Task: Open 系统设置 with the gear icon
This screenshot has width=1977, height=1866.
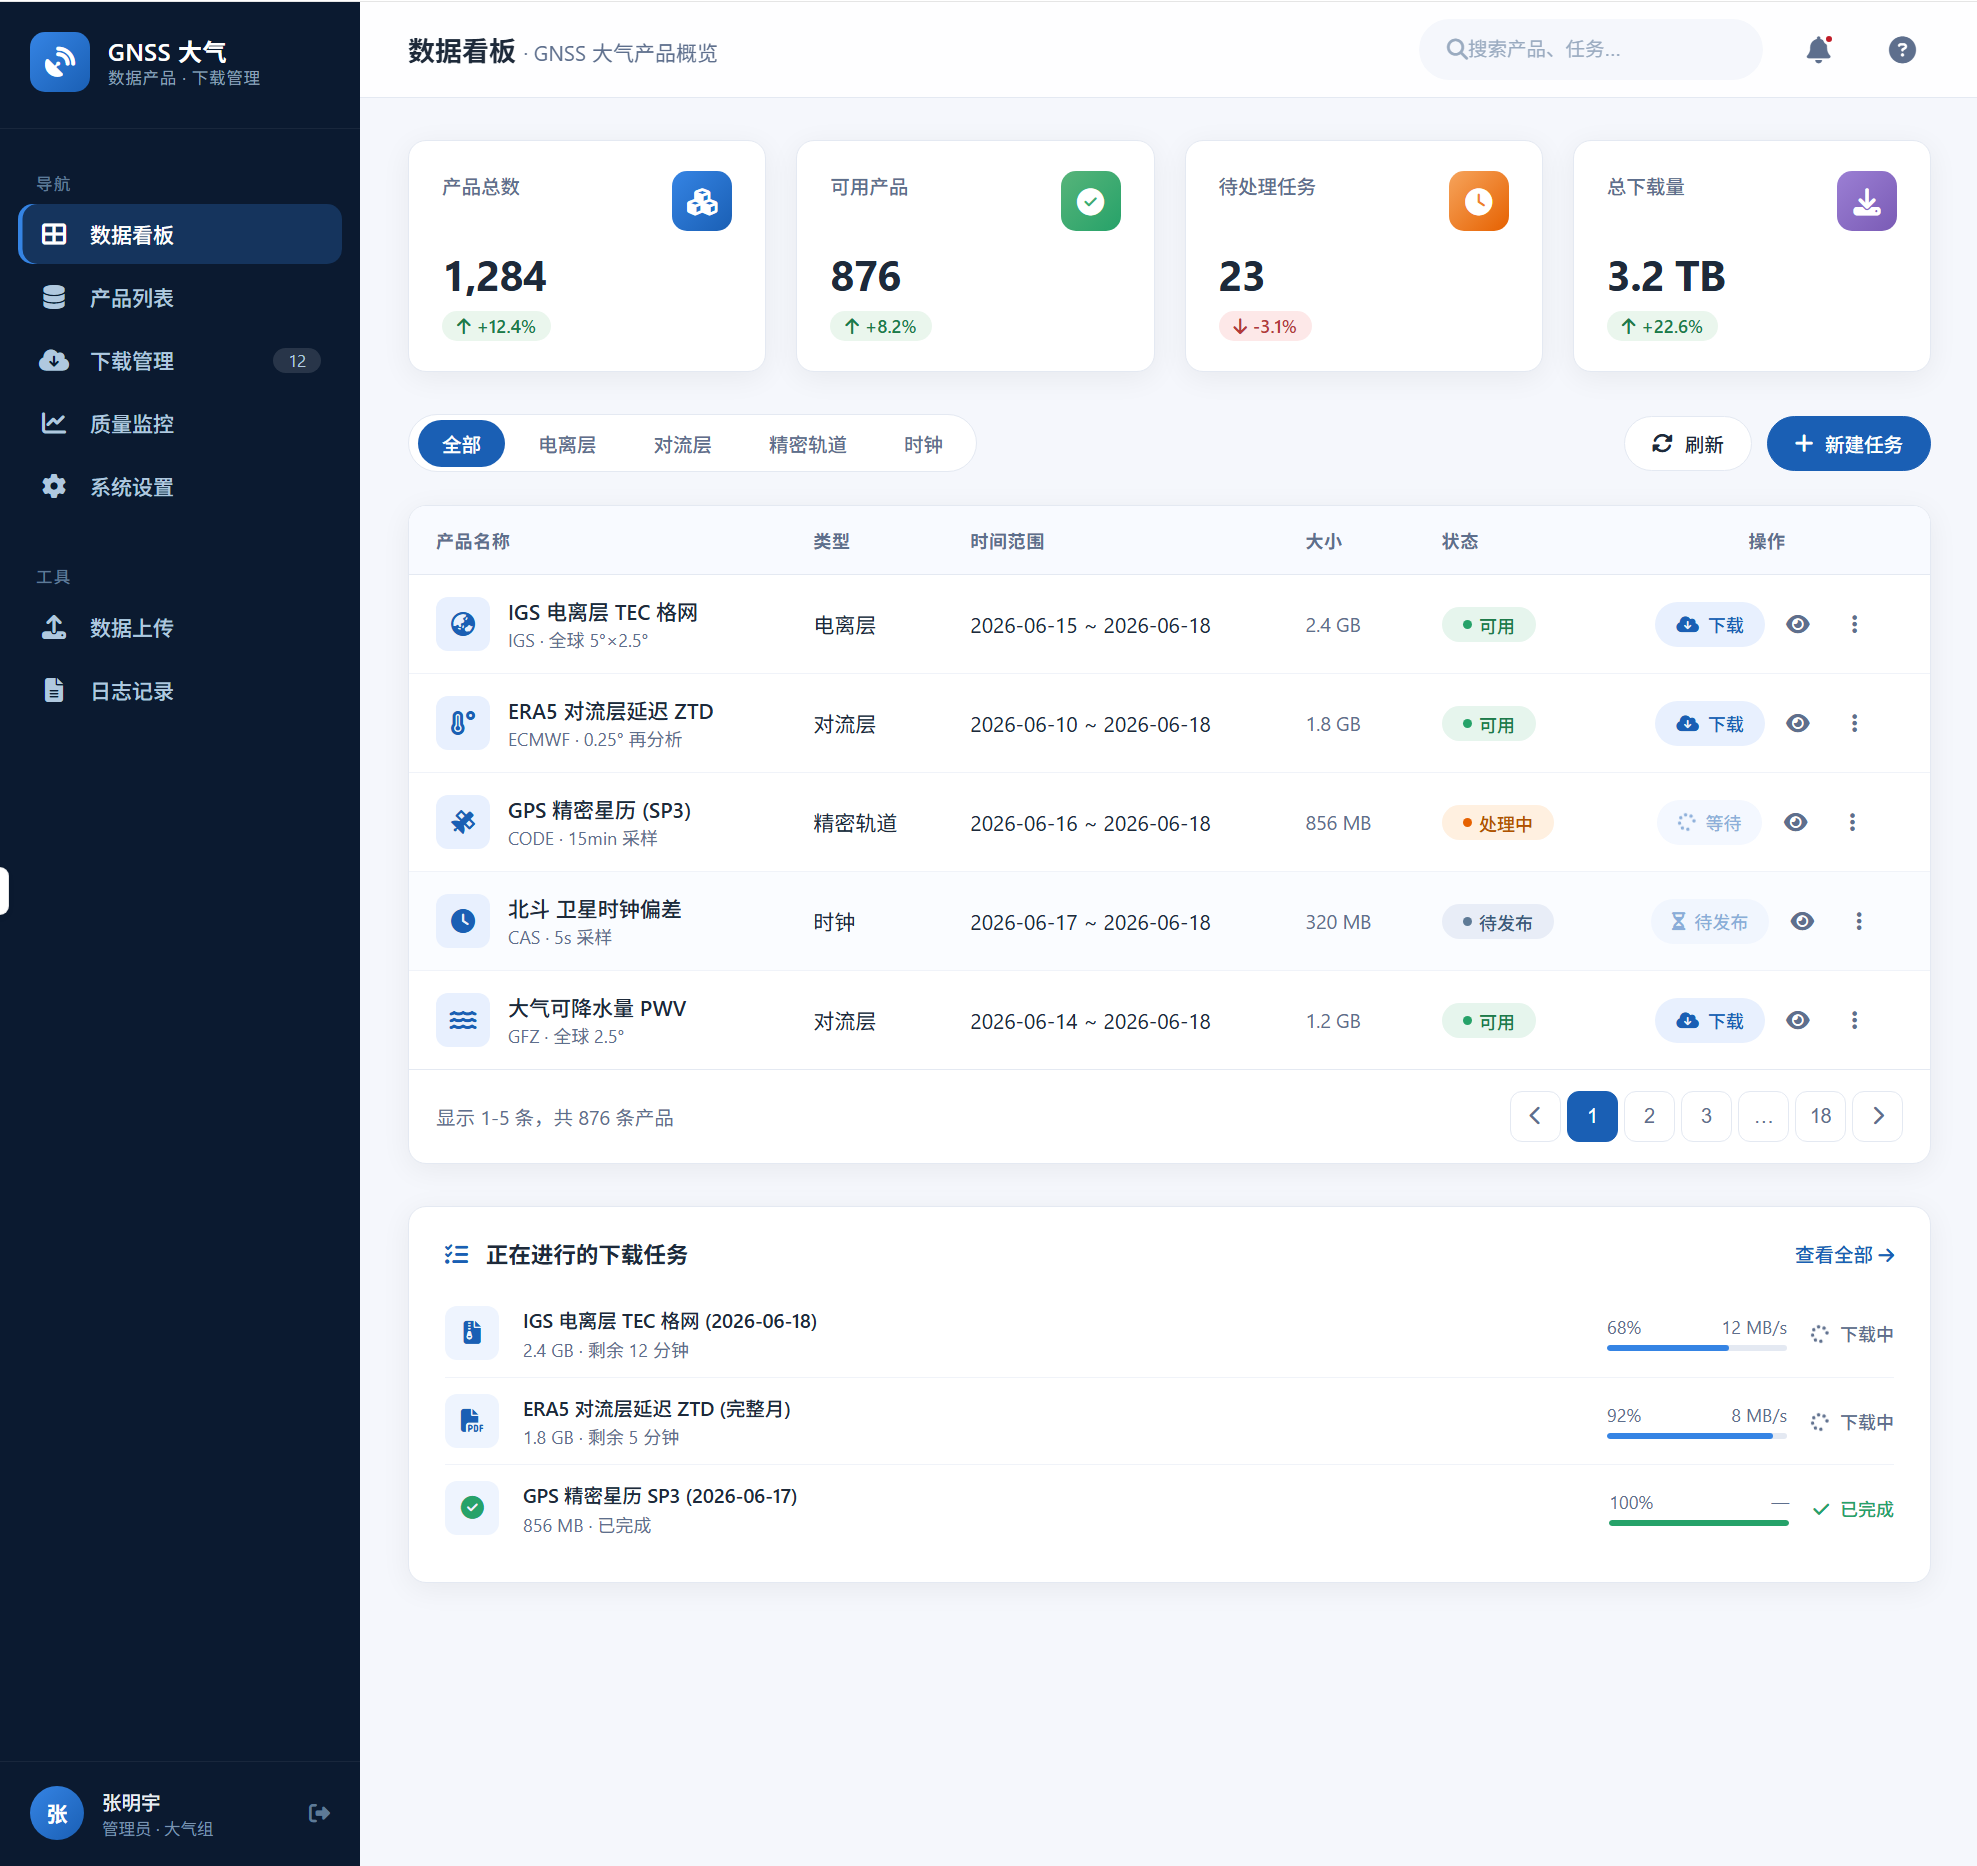Action: 180,487
